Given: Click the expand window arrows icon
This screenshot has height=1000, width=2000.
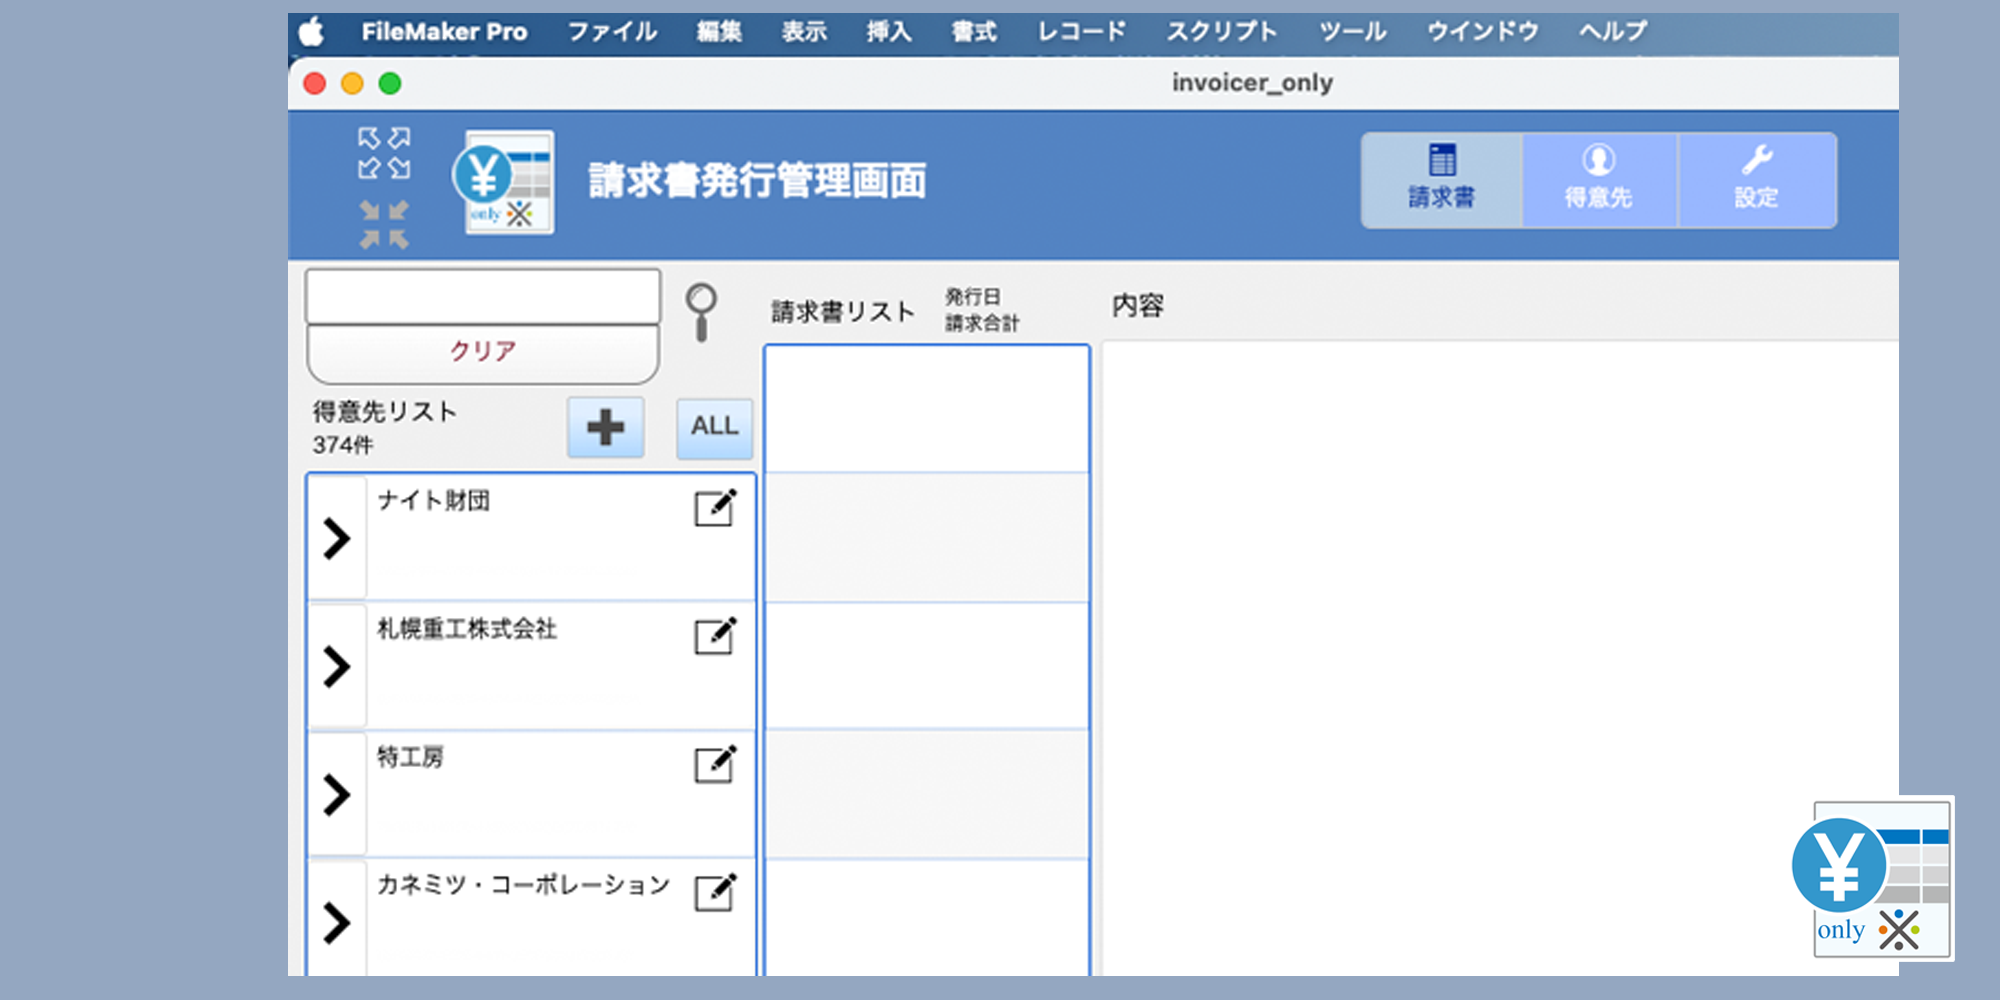Looking at the screenshot, I should pyautogui.click(x=384, y=153).
